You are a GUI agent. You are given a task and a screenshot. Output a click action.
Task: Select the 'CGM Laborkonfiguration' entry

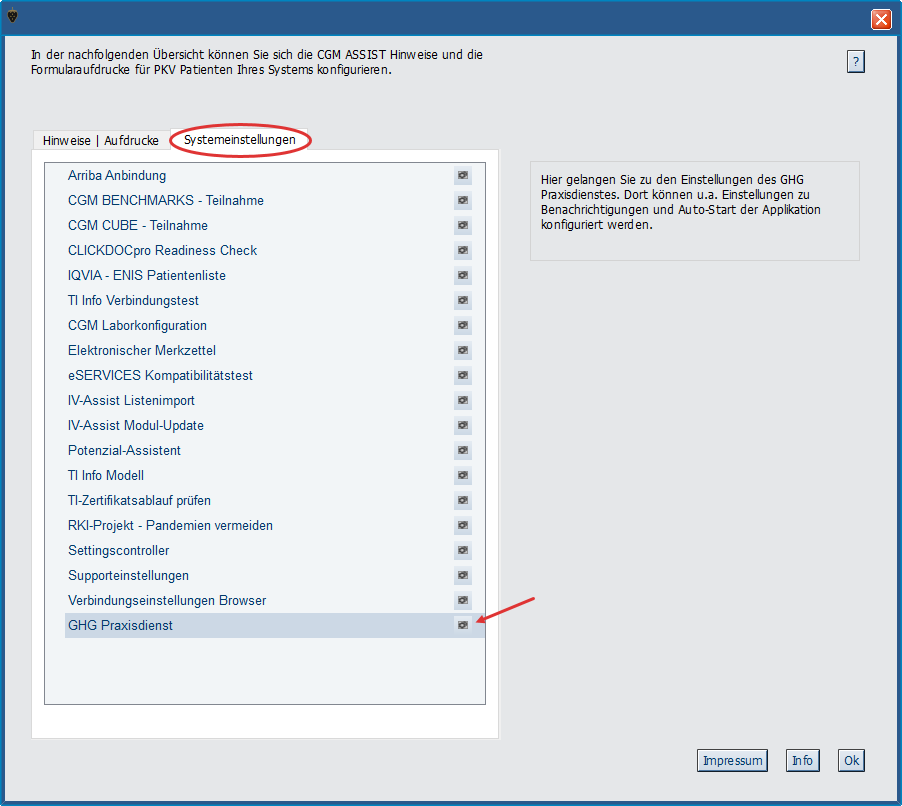[275, 326]
